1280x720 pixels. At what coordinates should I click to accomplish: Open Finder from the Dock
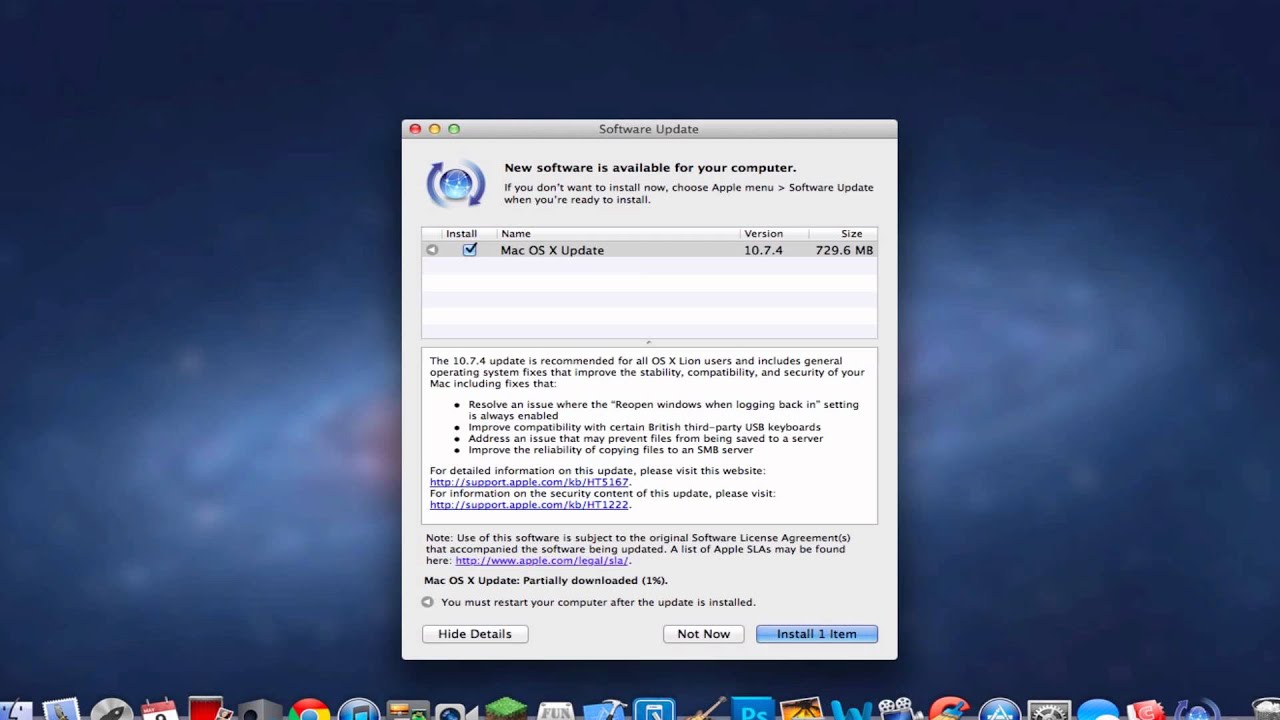pyautogui.click(x=16, y=708)
